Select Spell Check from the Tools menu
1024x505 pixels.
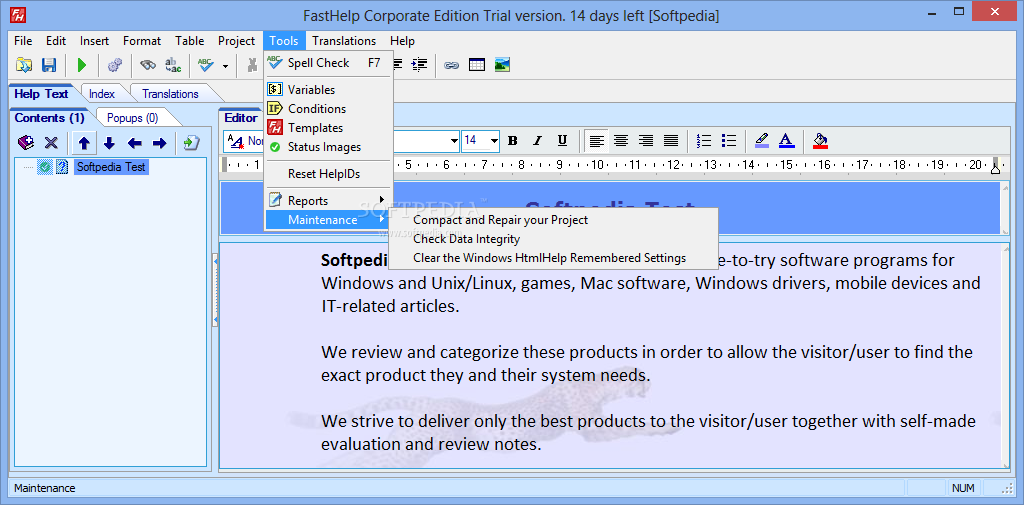(x=328, y=63)
